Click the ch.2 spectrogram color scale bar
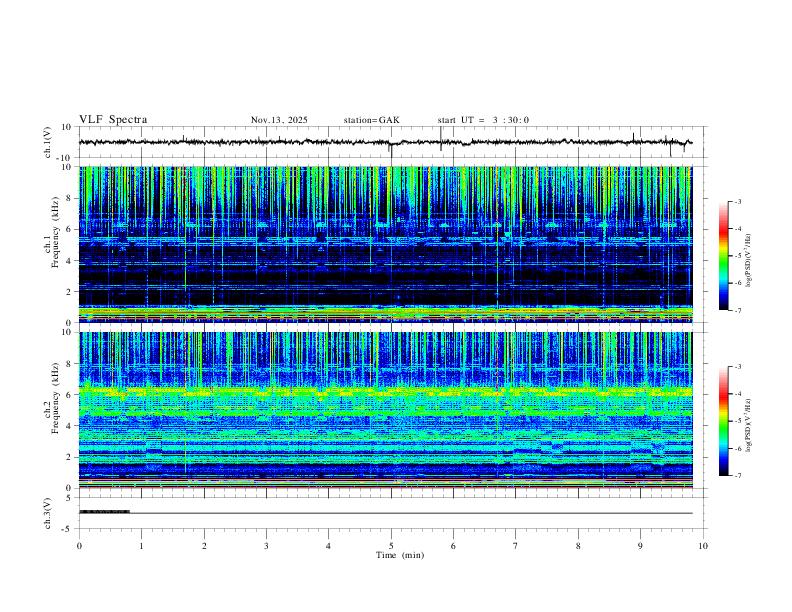 coord(724,421)
